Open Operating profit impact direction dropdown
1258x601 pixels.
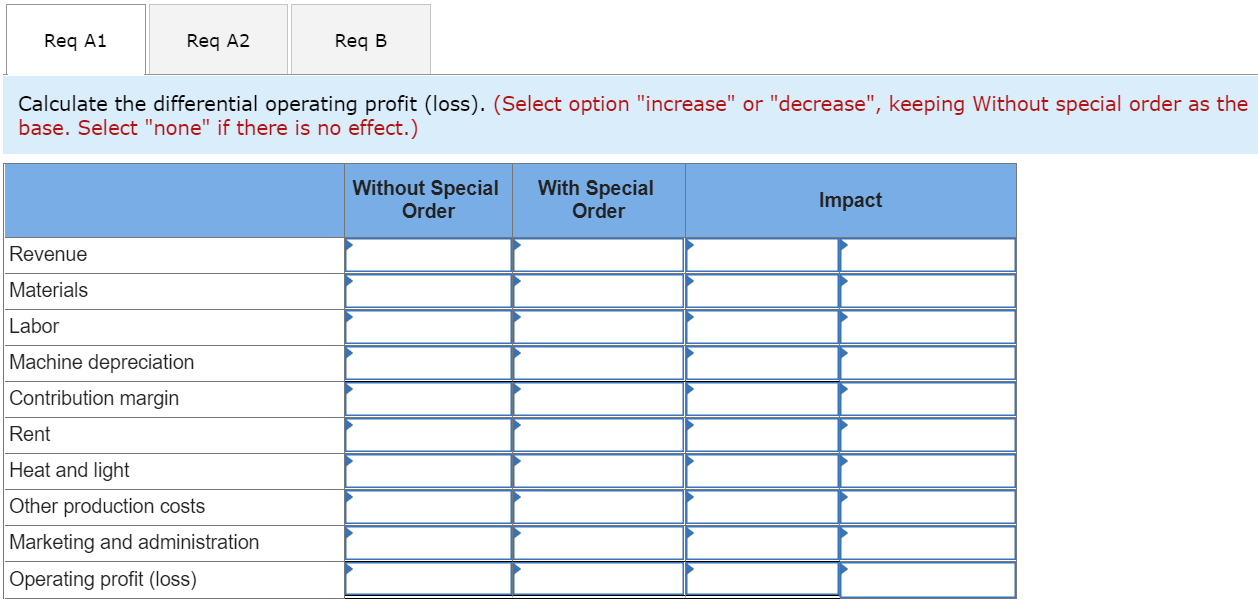pyautogui.click(x=928, y=579)
